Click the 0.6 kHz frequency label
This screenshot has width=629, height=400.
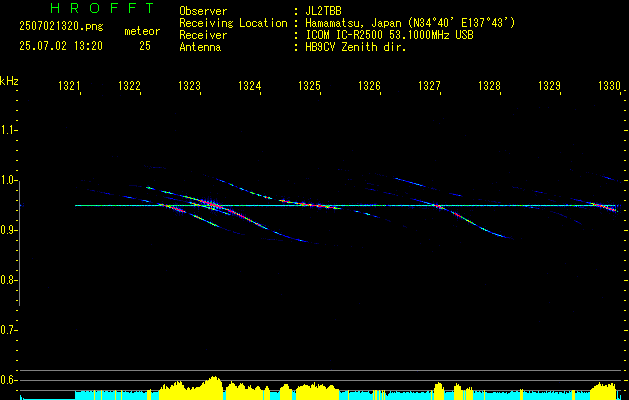[x=8, y=380]
